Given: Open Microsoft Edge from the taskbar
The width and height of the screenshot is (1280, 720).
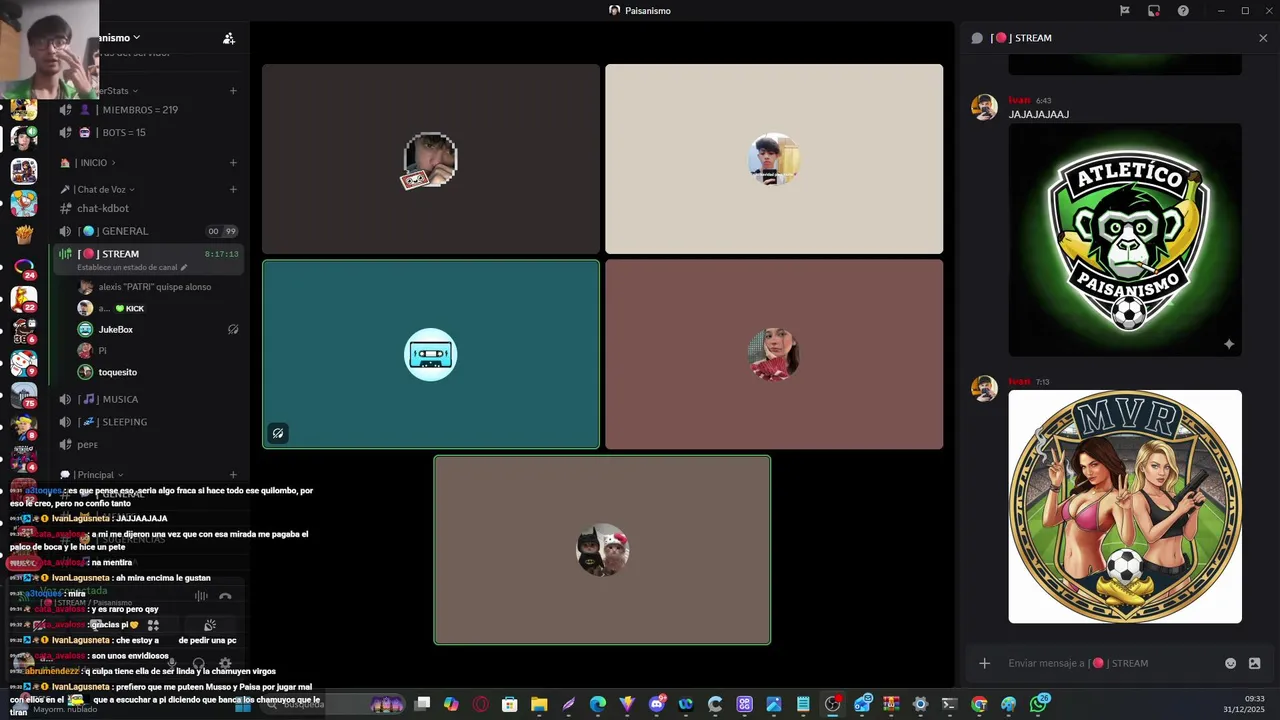Looking at the screenshot, I should coord(598,704).
